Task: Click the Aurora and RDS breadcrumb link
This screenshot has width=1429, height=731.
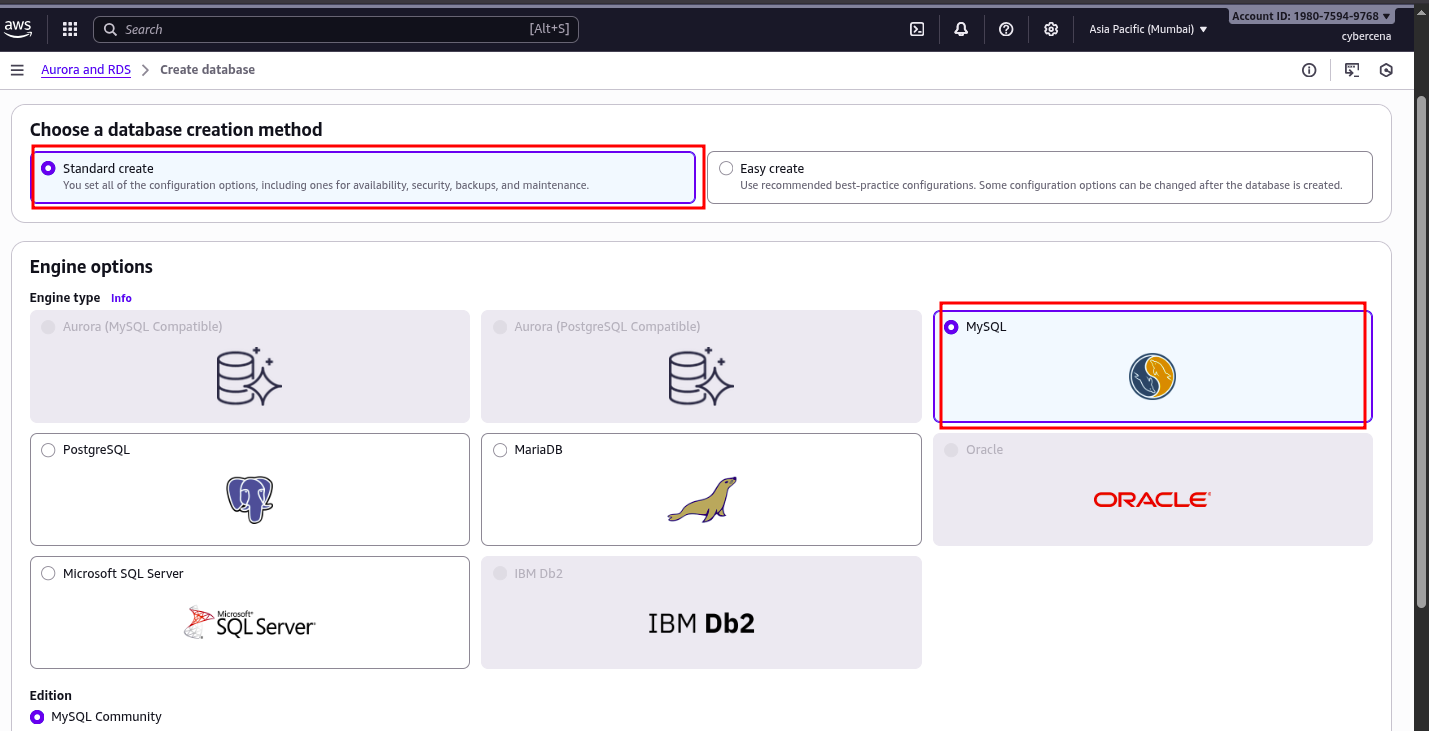Action: pos(86,70)
